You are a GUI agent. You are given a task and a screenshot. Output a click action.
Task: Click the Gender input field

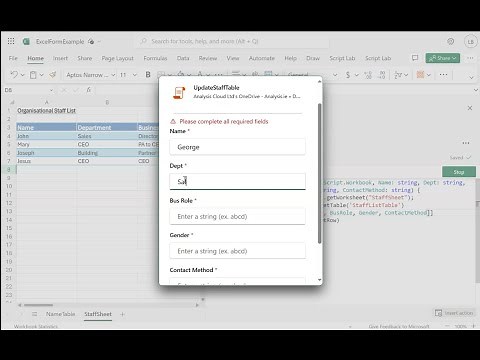pyautogui.click(x=237, y=251)
